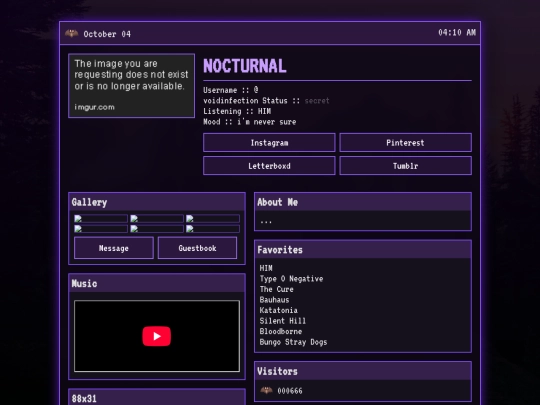This screenshot has width=540, height=405.
Task: Open the Tumblr link button
Action: click(x=405, y=166)
